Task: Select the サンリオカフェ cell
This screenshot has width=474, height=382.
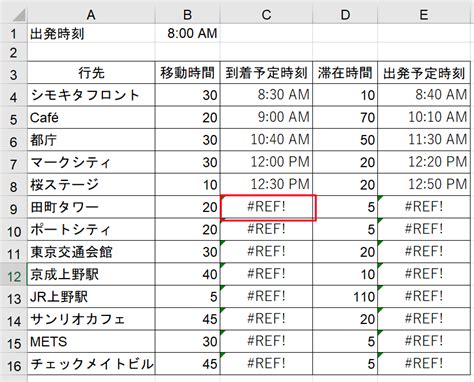Action: 91,319
